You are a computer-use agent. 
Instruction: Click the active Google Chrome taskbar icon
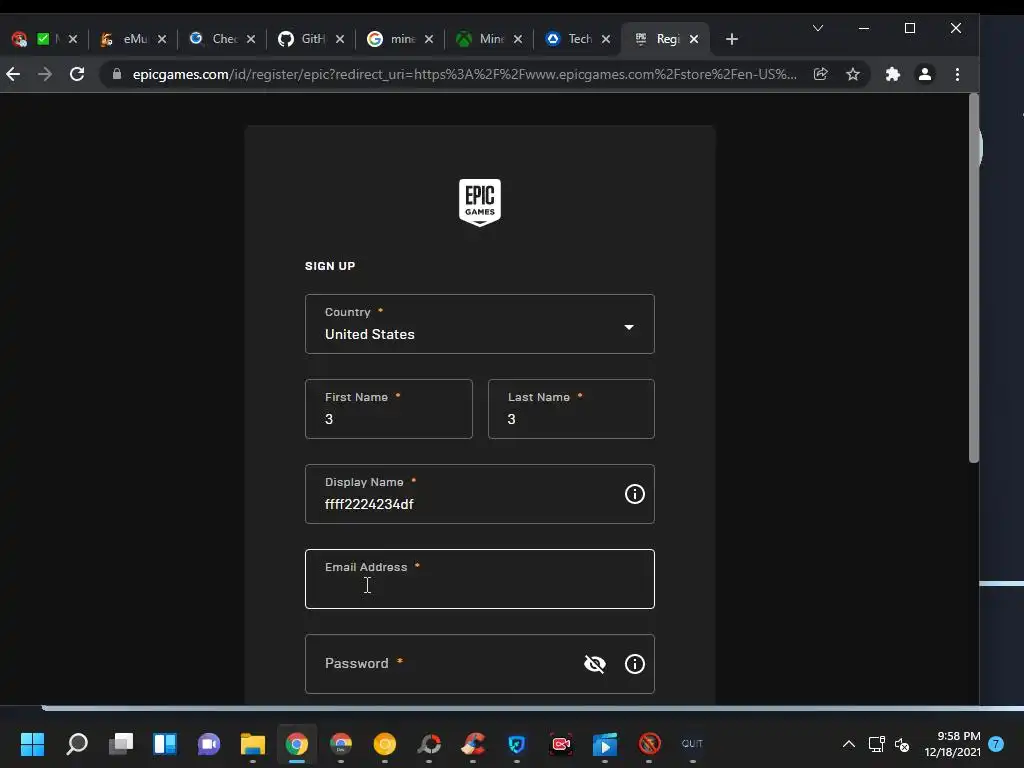296,743
